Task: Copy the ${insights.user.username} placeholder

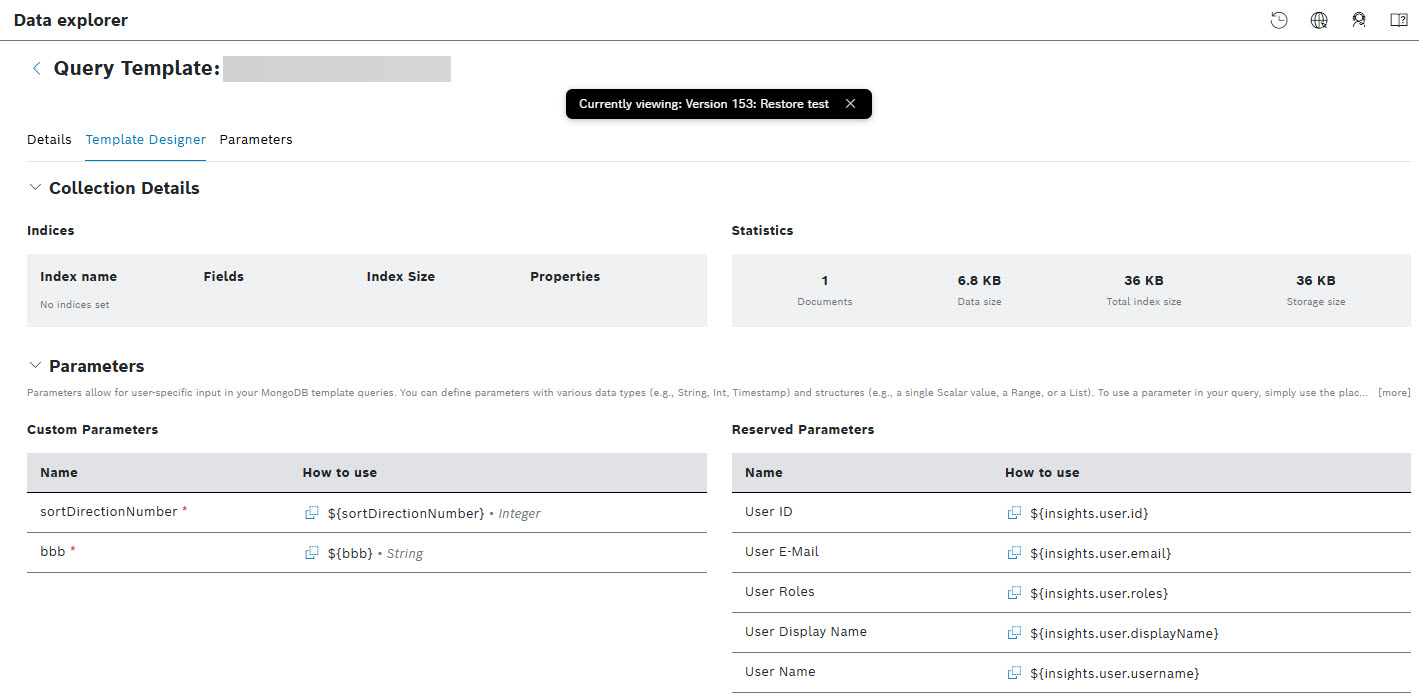Action: [x=1015, y=673]
